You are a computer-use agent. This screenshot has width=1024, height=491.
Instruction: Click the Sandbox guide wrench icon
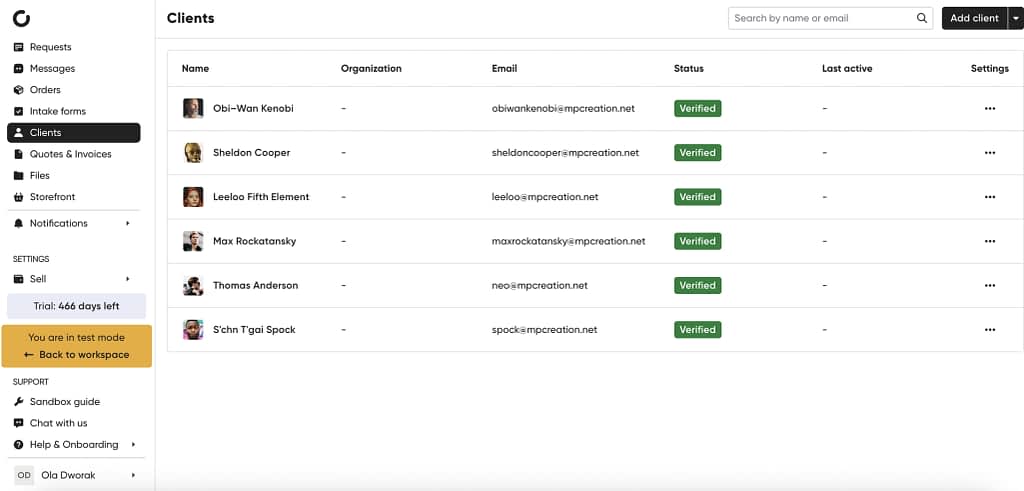point(18,402)
